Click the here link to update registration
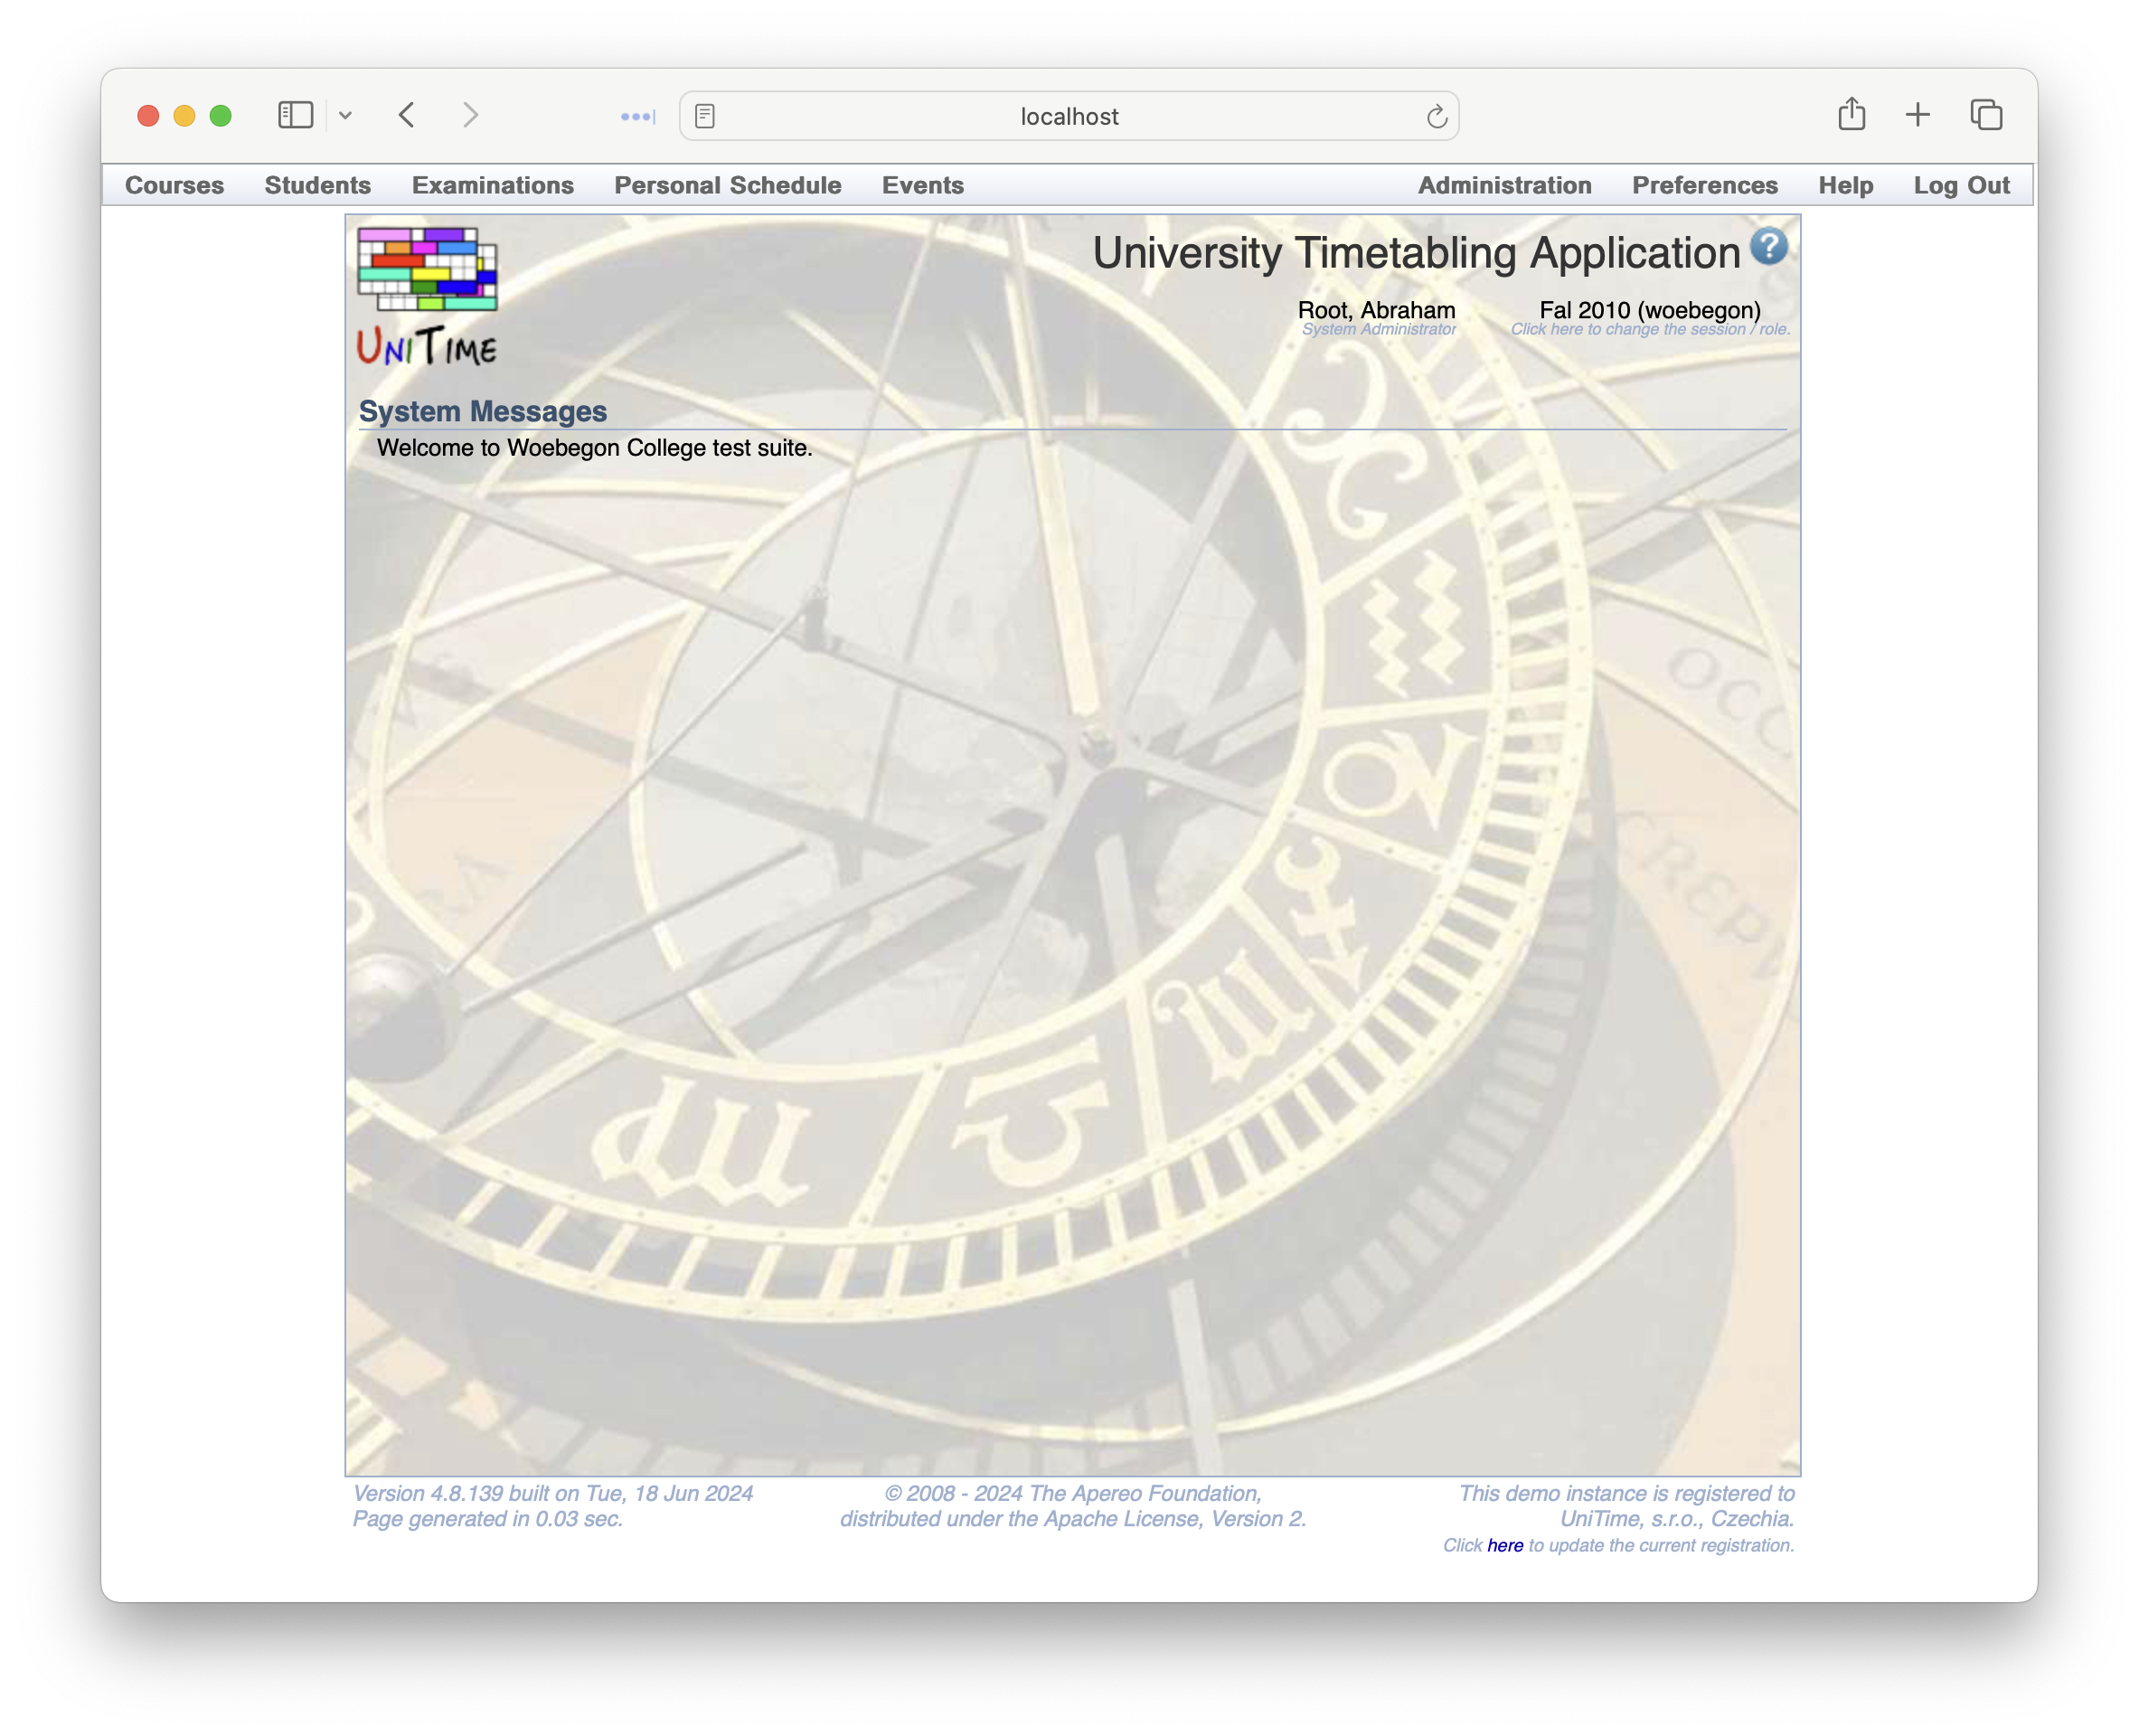2139x1736 pixels. (1503, 1546)
